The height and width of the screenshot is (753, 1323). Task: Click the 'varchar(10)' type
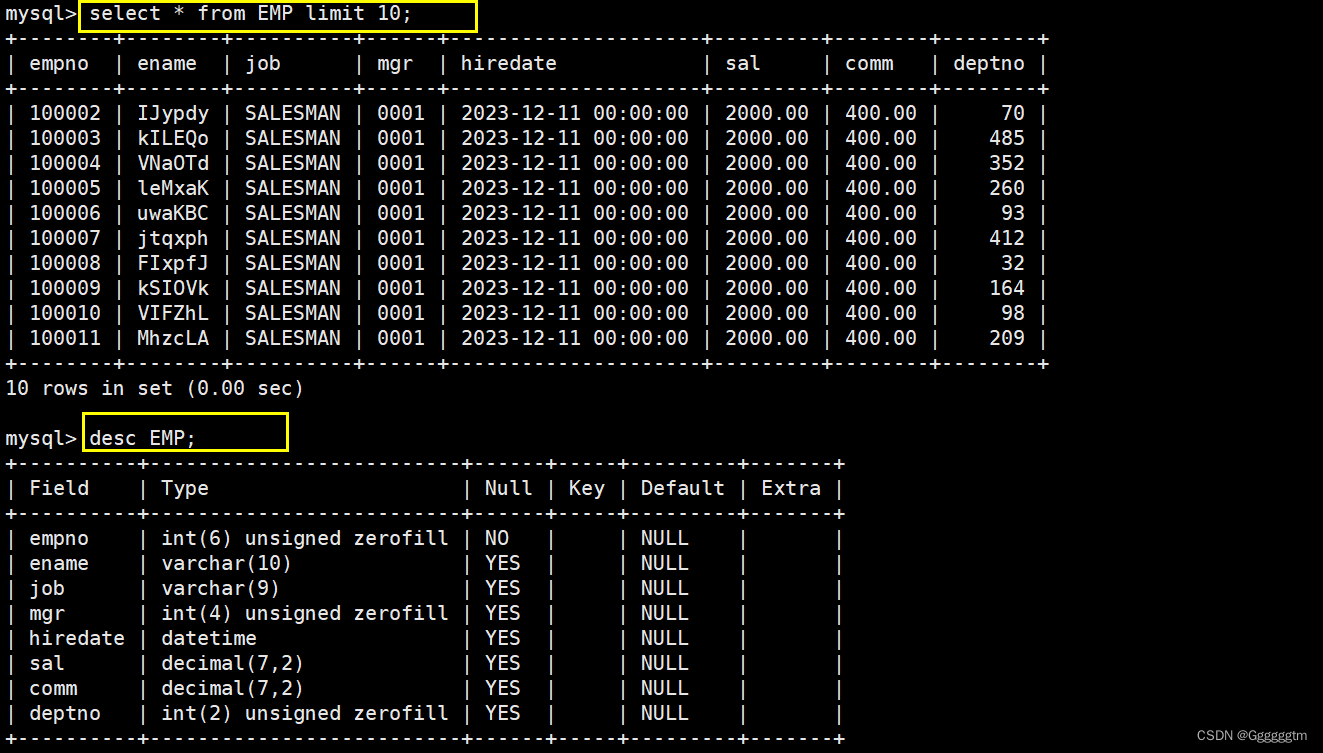(227, 563)
